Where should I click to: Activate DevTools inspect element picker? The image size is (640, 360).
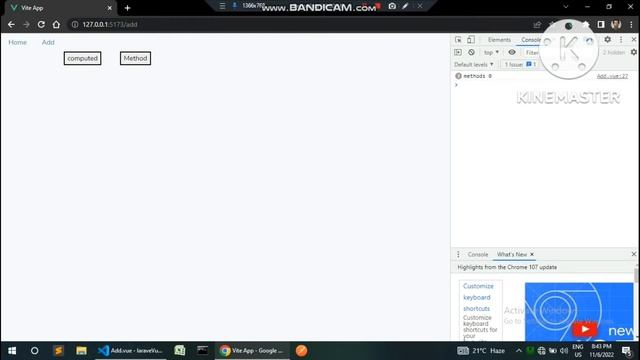coord(458,40)
